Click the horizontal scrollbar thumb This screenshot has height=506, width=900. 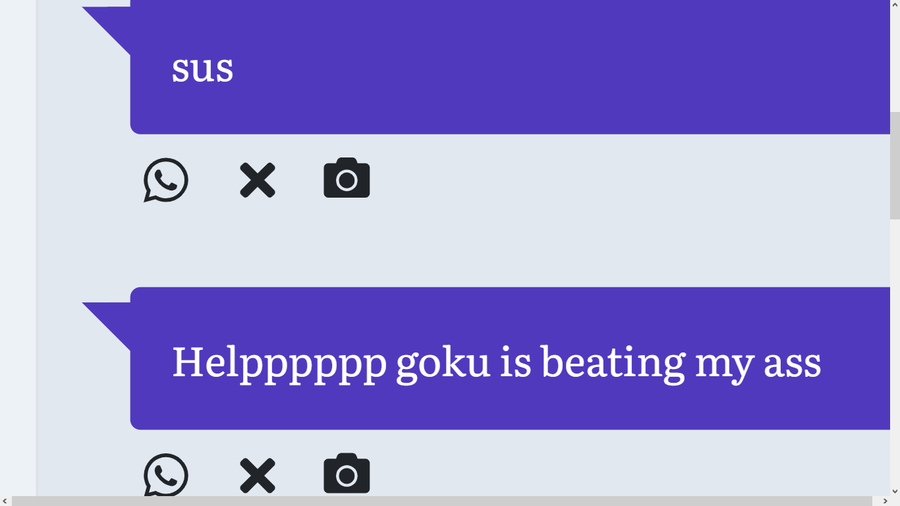click(440, 501)
